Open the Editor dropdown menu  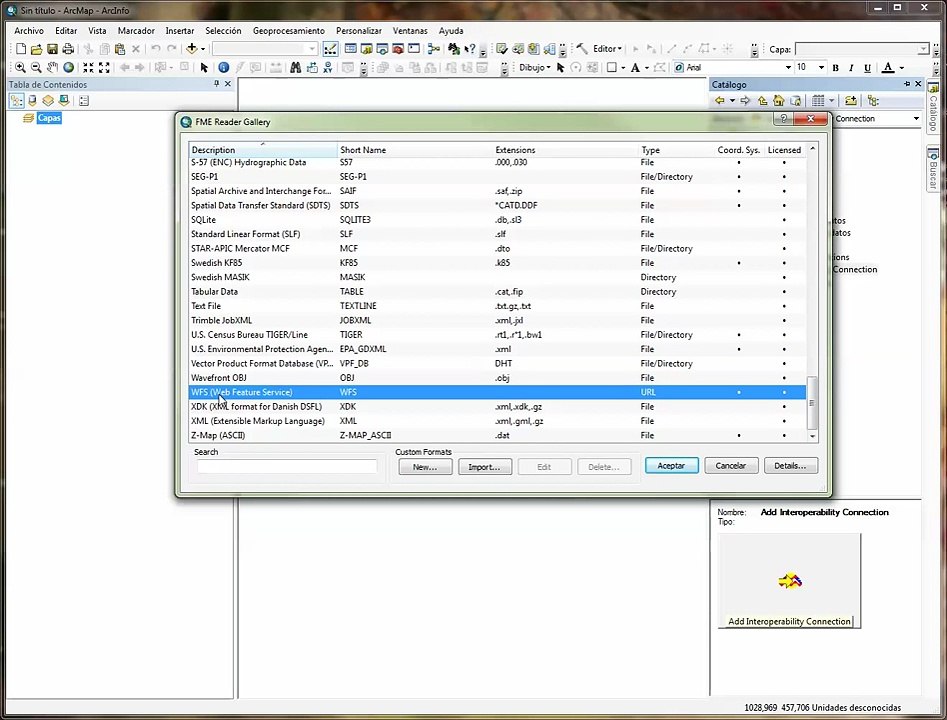click(x=607, y=49)
